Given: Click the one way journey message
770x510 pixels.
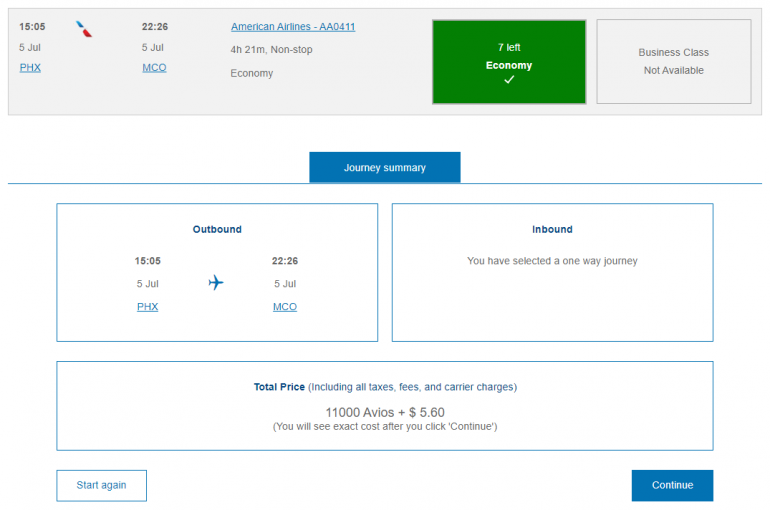Looking at the screenshot, I should 552,261.
